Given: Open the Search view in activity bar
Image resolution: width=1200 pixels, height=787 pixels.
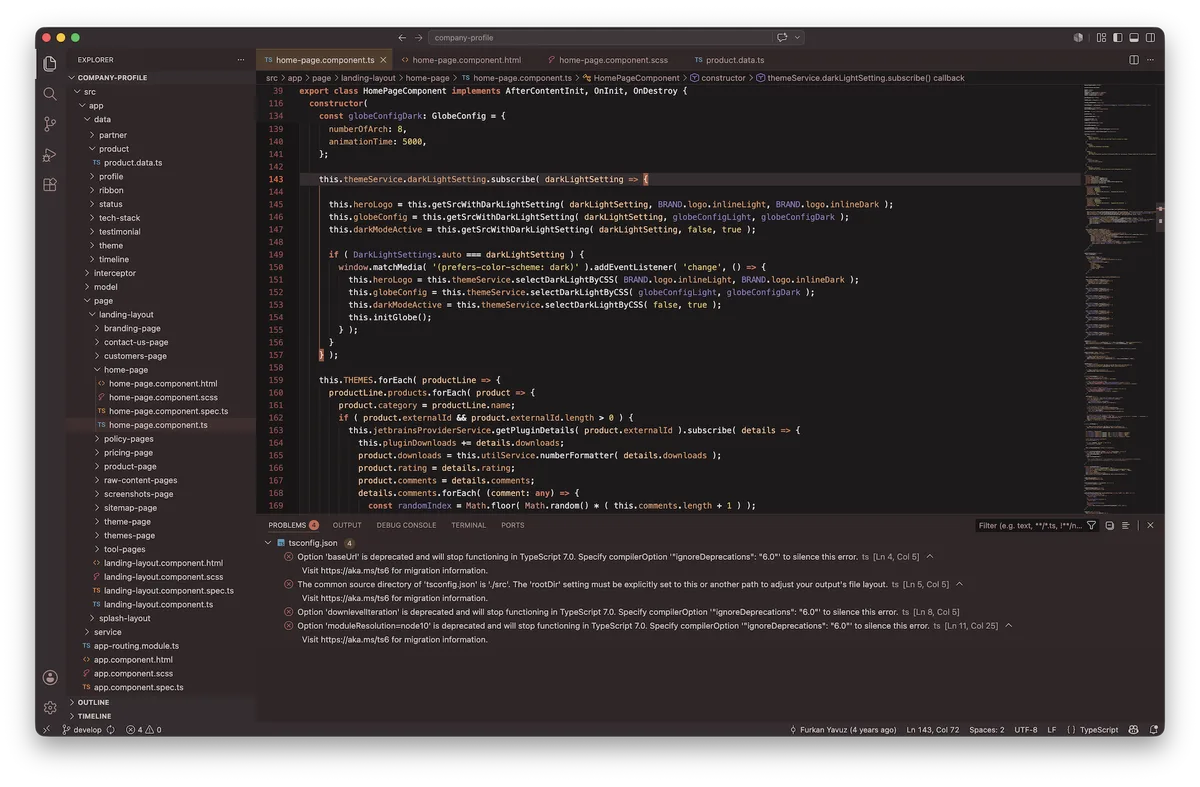Looking at the screenshot, I should click(50, 94).
